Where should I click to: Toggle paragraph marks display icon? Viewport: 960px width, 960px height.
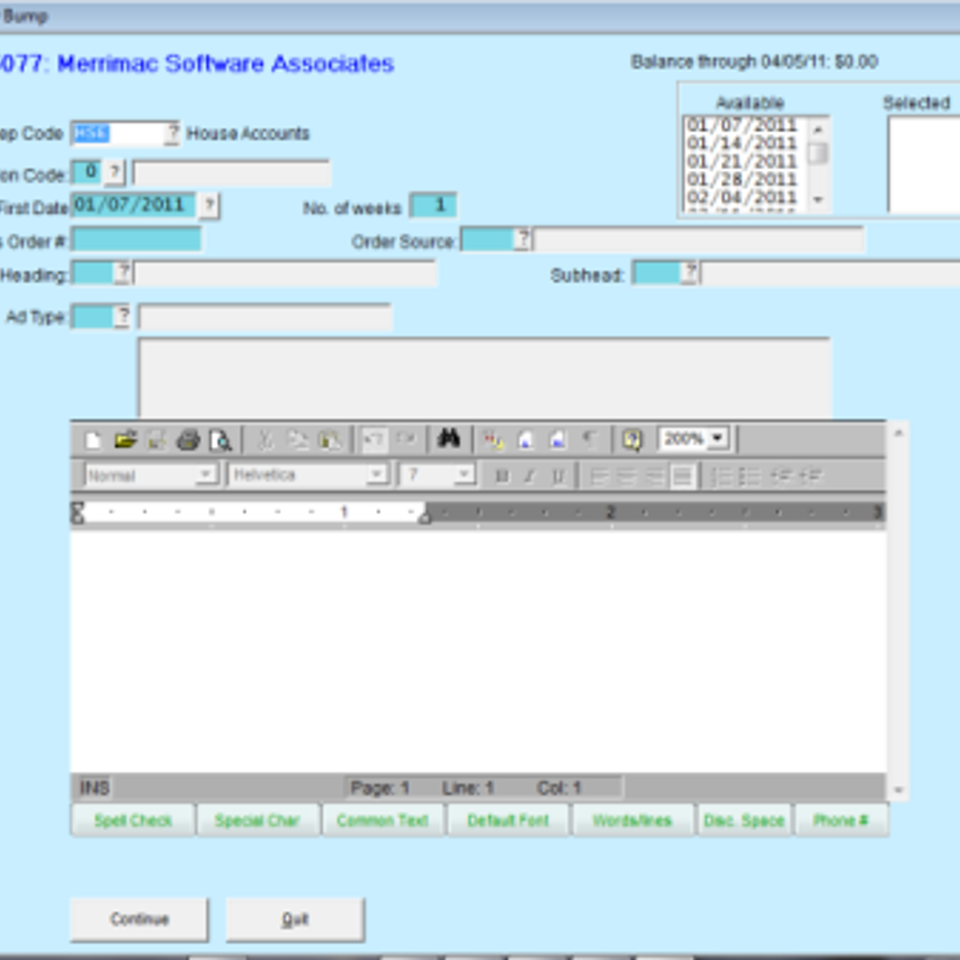589,440
